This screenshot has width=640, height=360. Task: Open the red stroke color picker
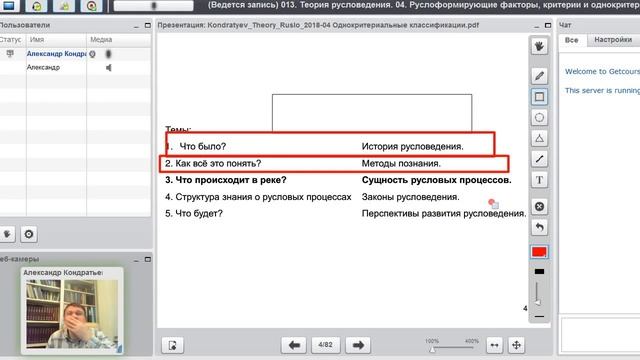[539, 252]
